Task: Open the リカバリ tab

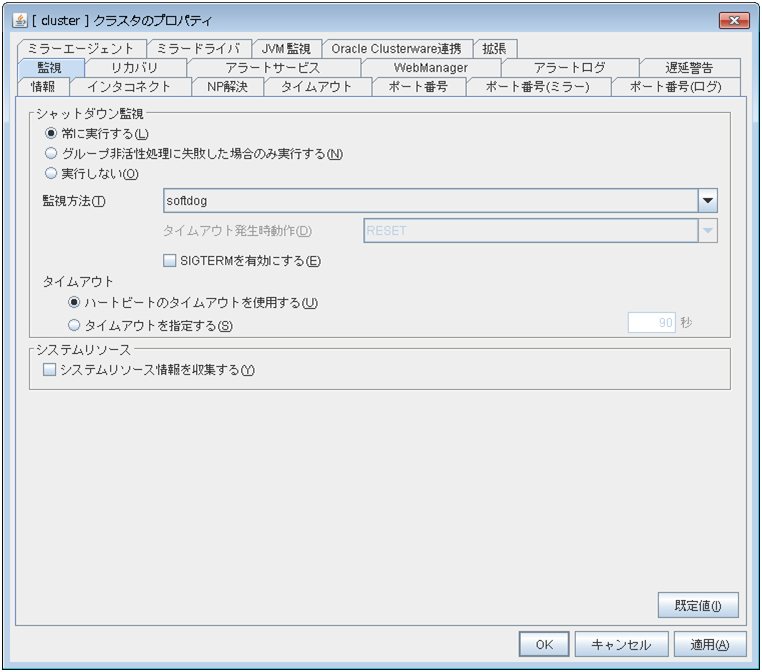Action: click(135, 68)
